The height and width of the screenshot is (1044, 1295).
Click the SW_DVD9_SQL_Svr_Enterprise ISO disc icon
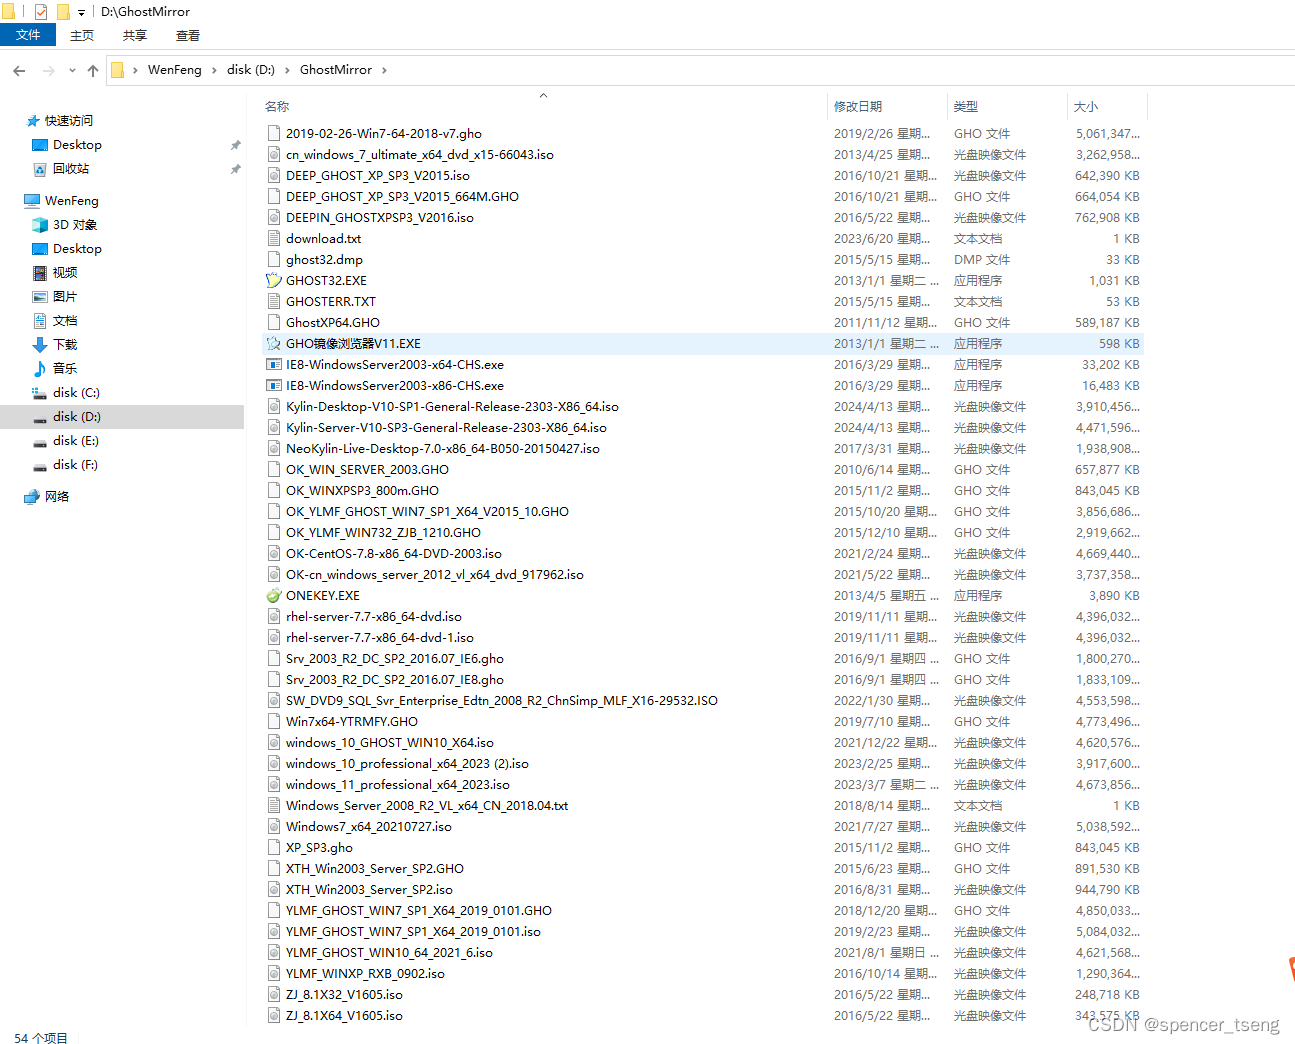click(x=274, y=701)
